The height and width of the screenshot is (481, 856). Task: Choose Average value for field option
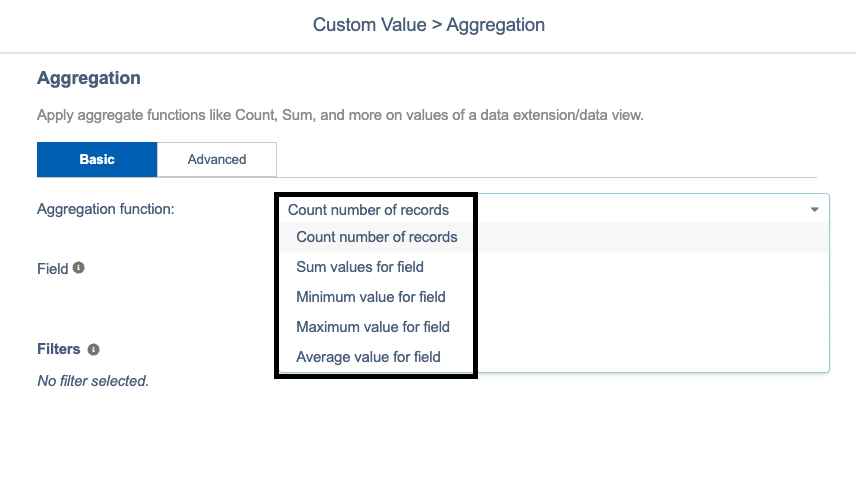554,357
